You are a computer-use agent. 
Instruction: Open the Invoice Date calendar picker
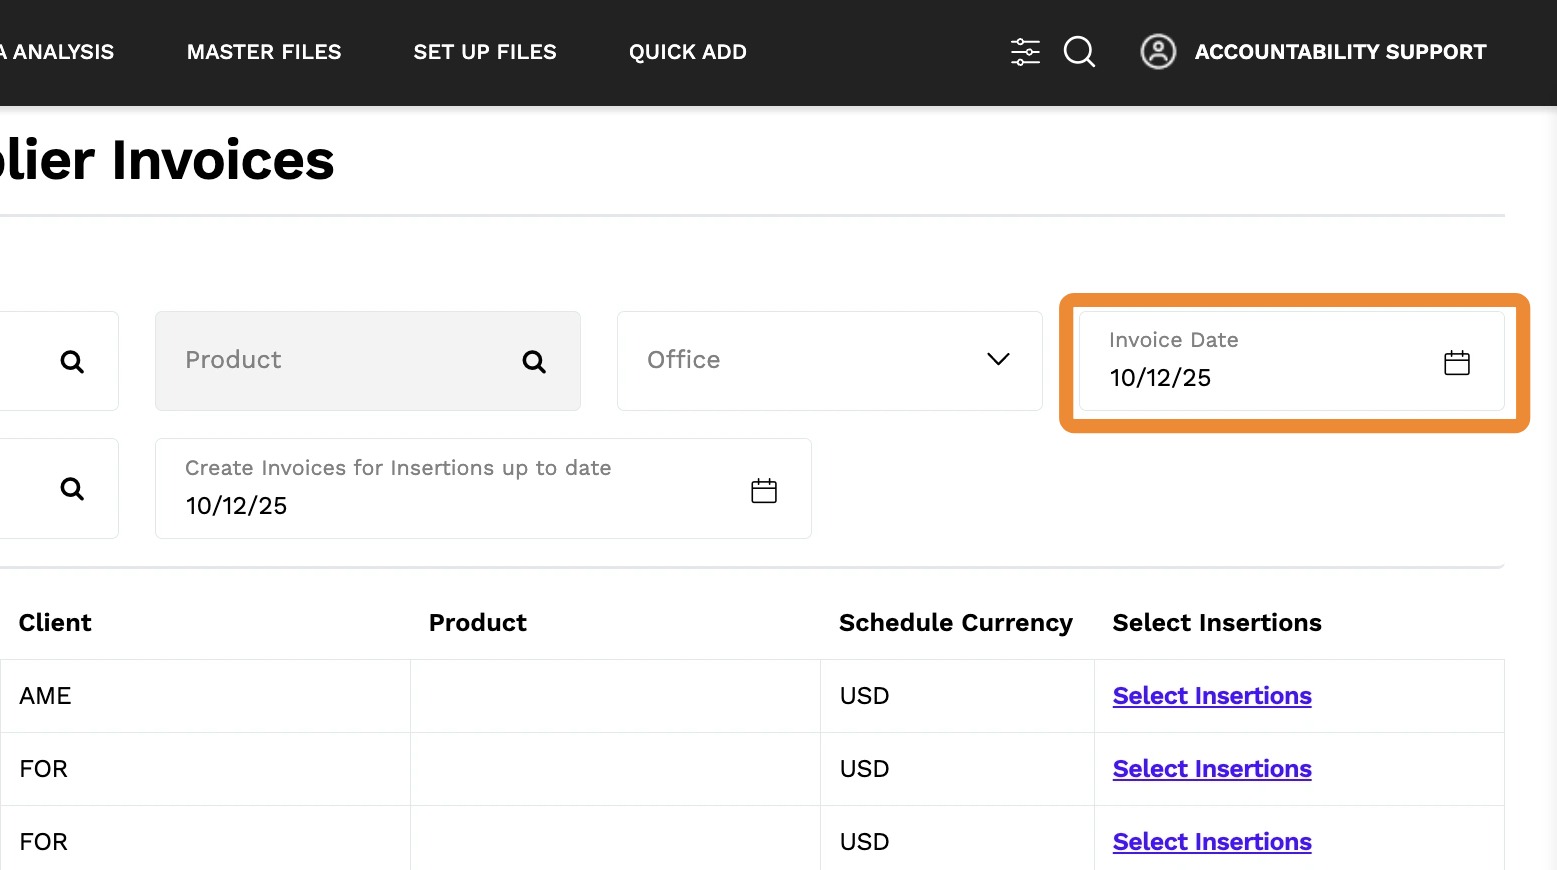[x=1456, y=363]
